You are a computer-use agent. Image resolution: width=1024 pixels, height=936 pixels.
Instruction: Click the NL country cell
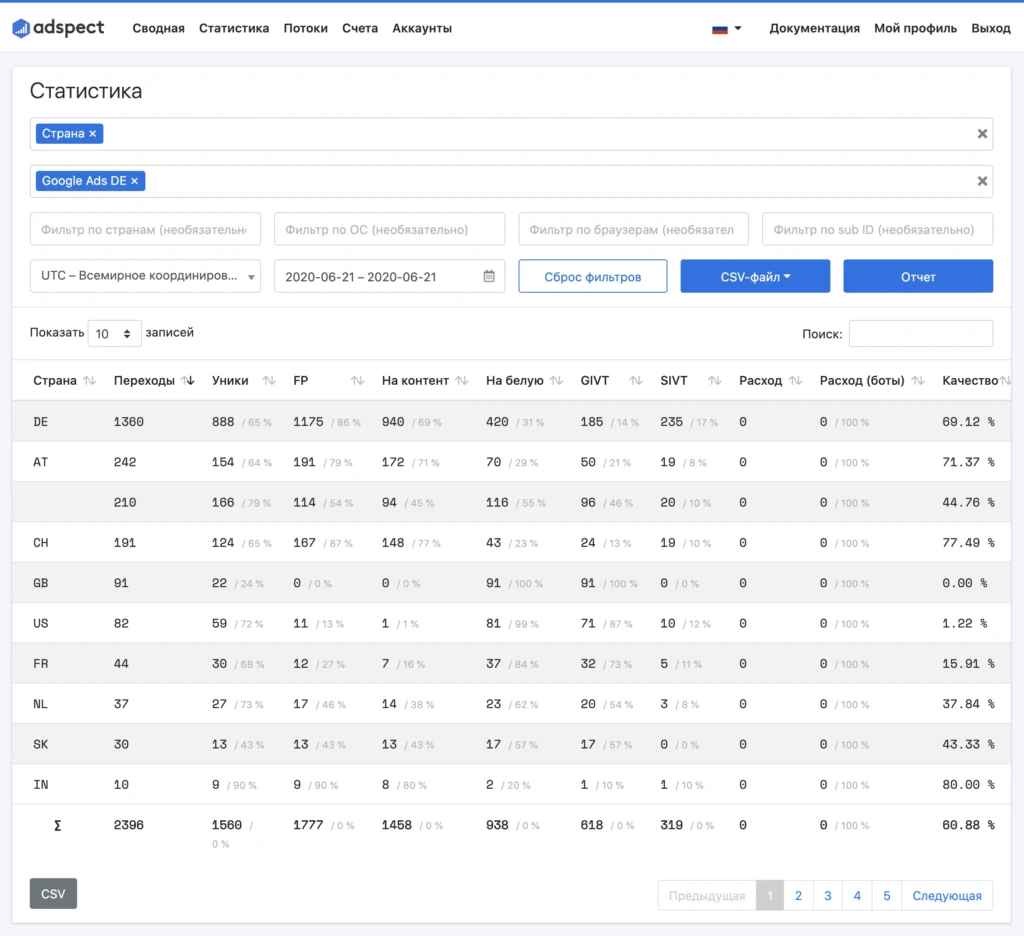tap(40, 704)
